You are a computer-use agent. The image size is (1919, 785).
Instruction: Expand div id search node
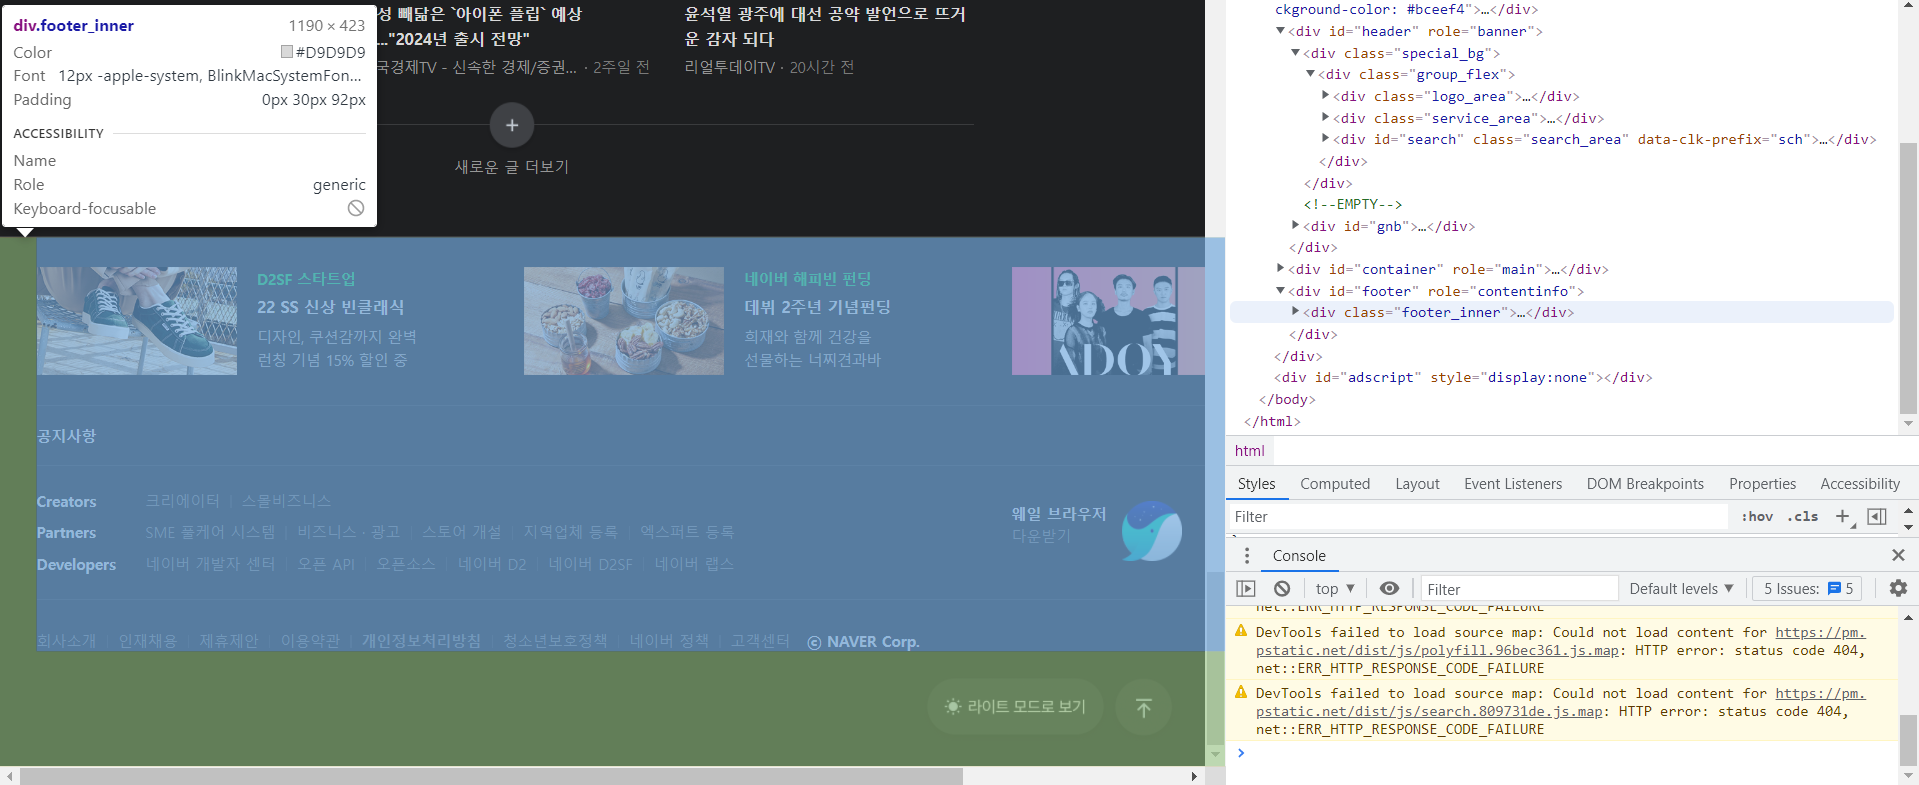pyautogui.click(x=1325, y=139)
